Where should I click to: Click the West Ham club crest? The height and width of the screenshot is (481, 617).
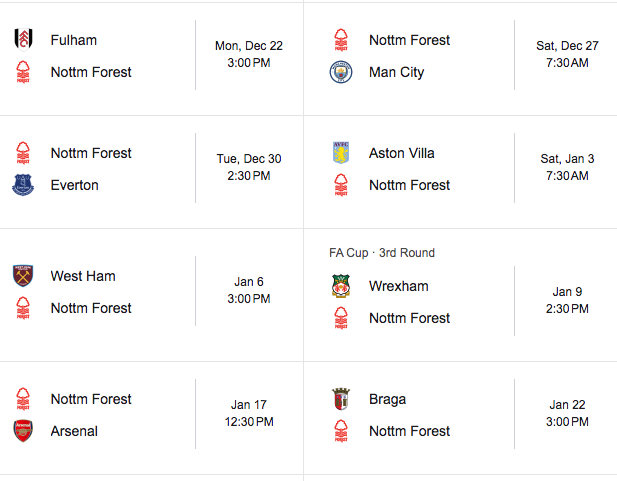click(x=23, y=276)
